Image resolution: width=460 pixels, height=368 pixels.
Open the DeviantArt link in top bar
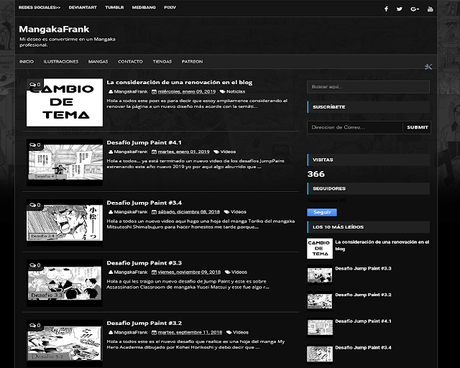point(83,7)
